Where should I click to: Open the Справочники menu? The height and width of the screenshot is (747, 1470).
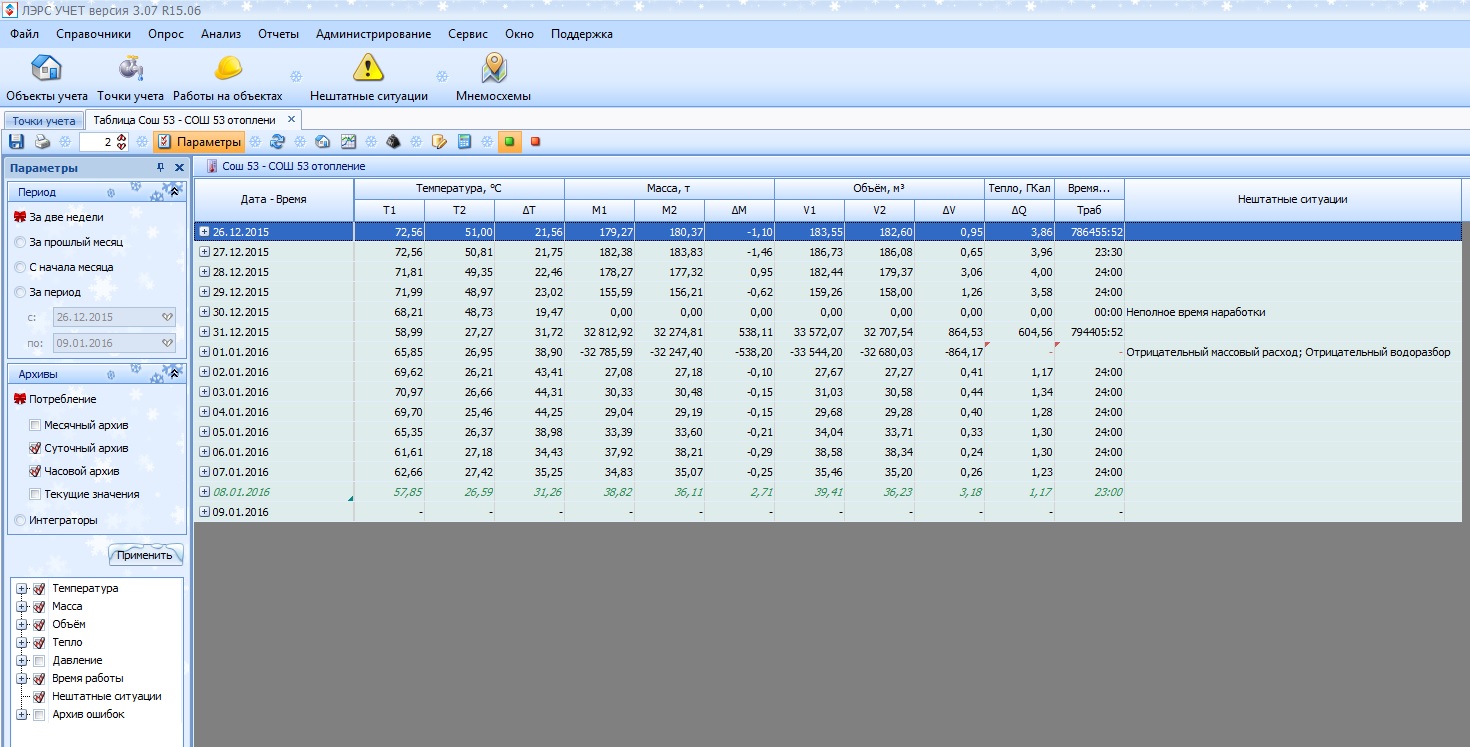pos(93,34)
